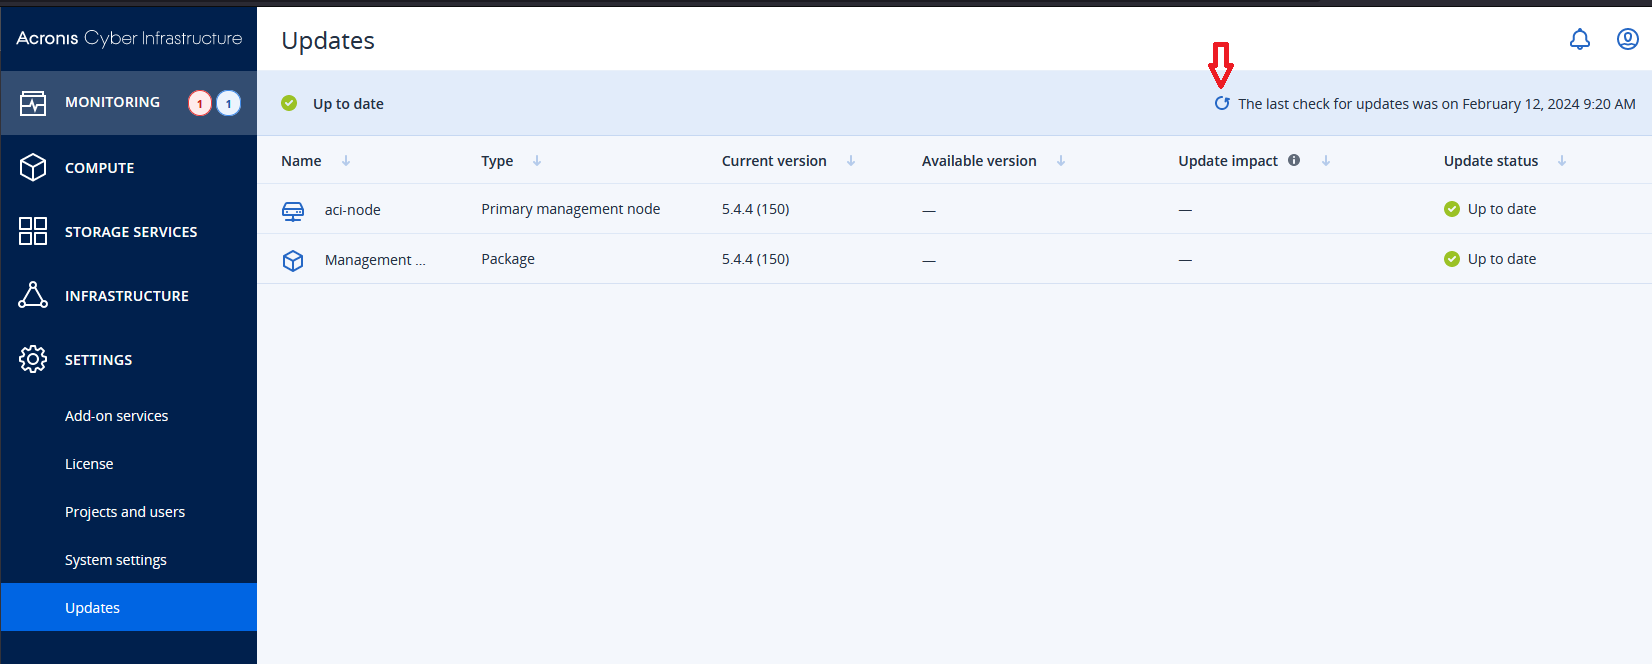Go to Storage Services
This screenshot has width=1652, height=664.
pyautogui.click(x=130, y=232)
